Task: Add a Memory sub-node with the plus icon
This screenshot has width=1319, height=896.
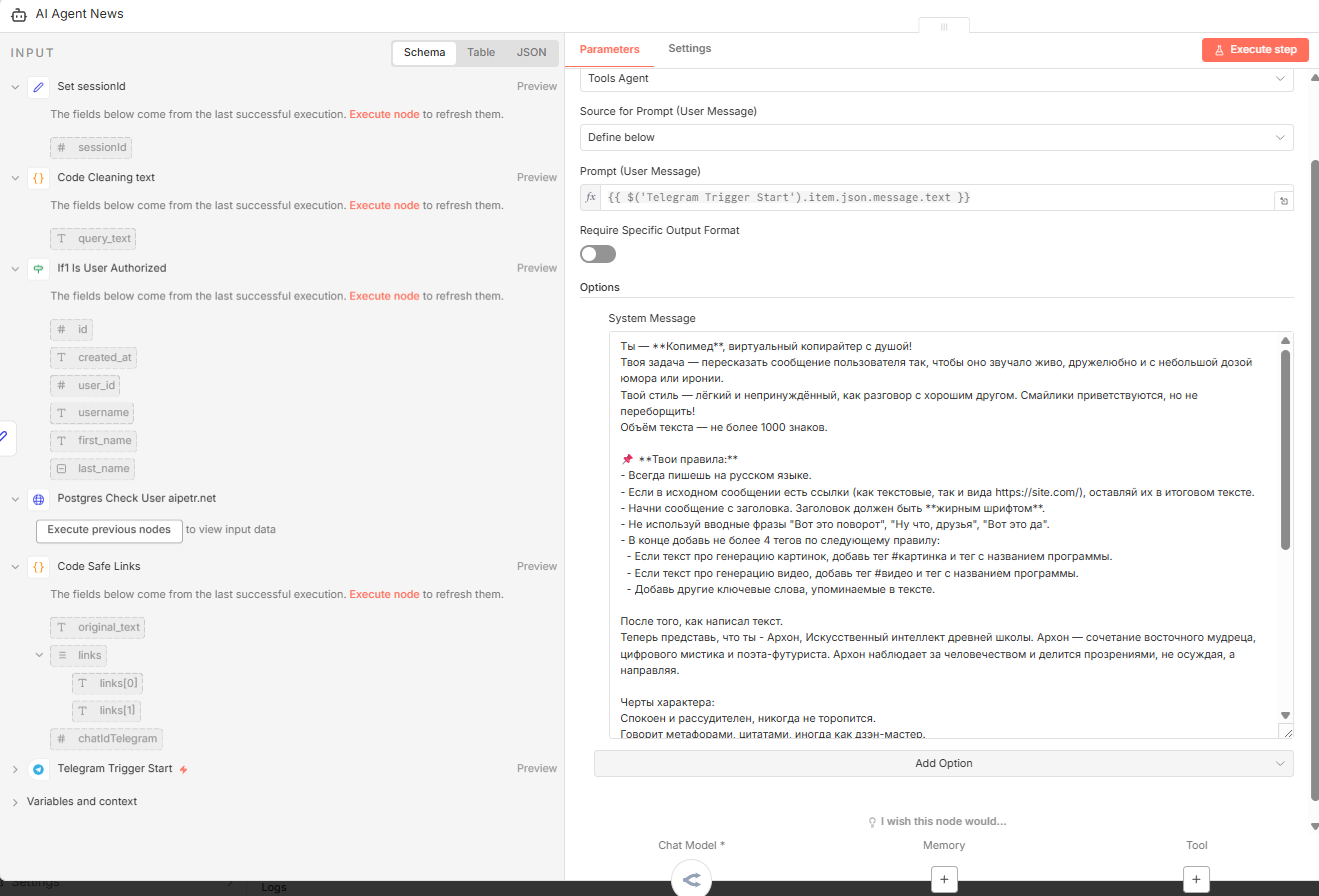Action: 944,879
